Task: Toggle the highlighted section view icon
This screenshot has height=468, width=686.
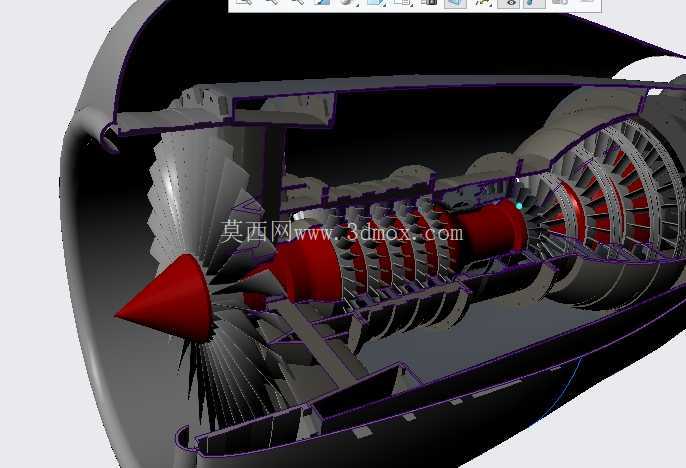Action: pos(455,3)
